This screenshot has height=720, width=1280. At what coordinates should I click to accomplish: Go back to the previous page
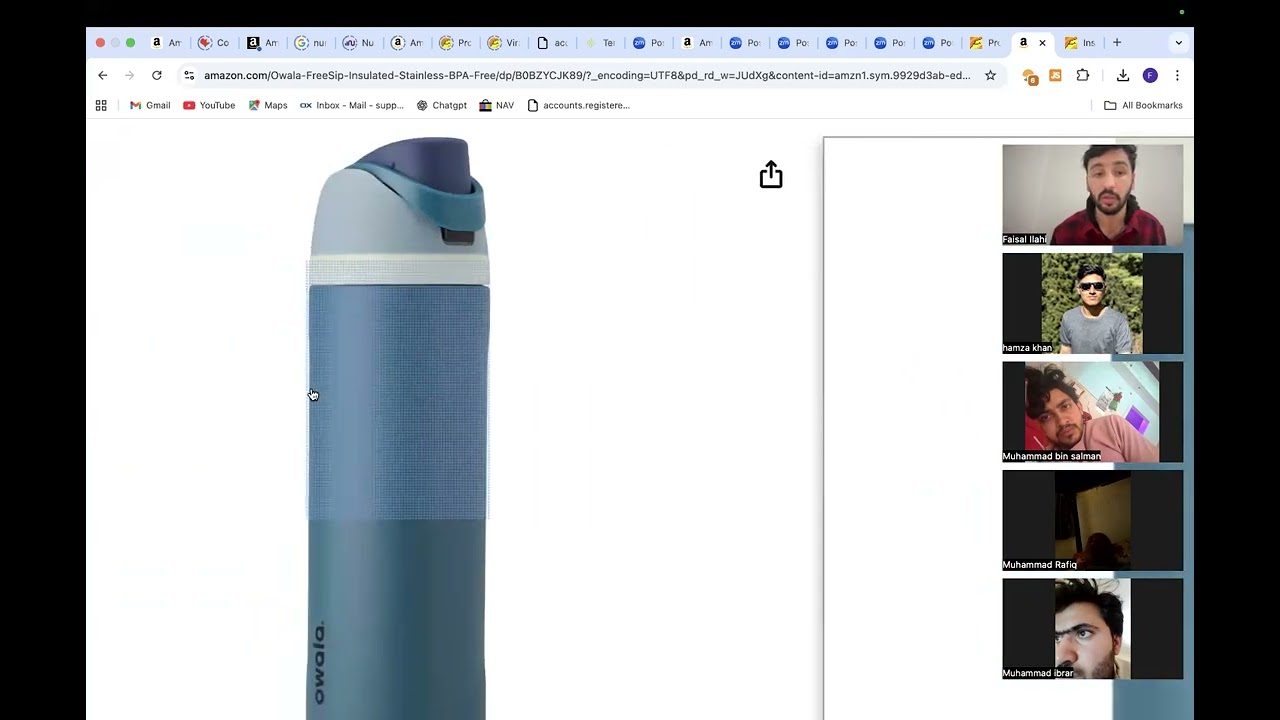(x=102, y=75)
